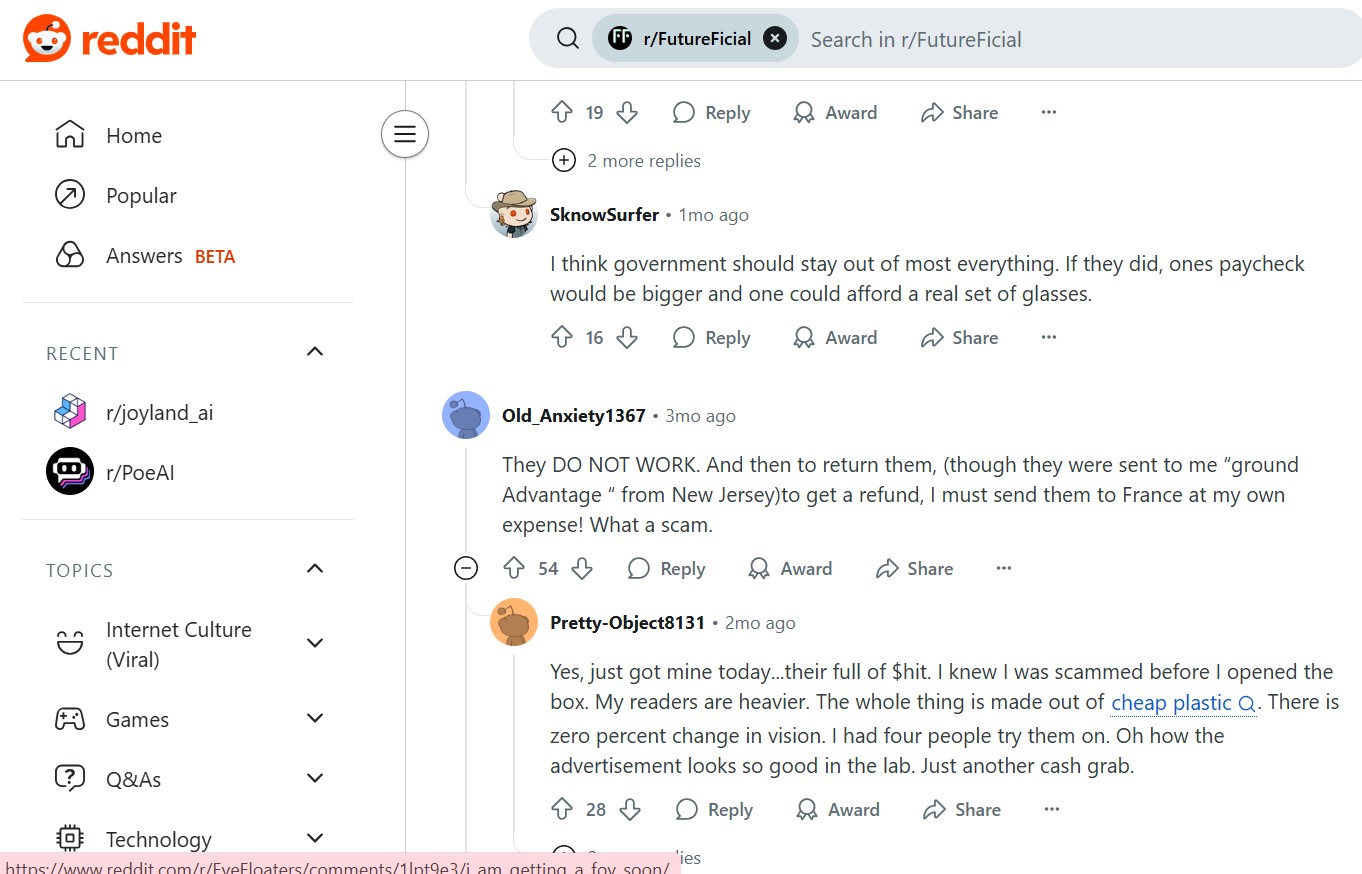Reply to Pretty-Object8131's comment
Screen dimensions: 1362x874
tap(714, 809)
